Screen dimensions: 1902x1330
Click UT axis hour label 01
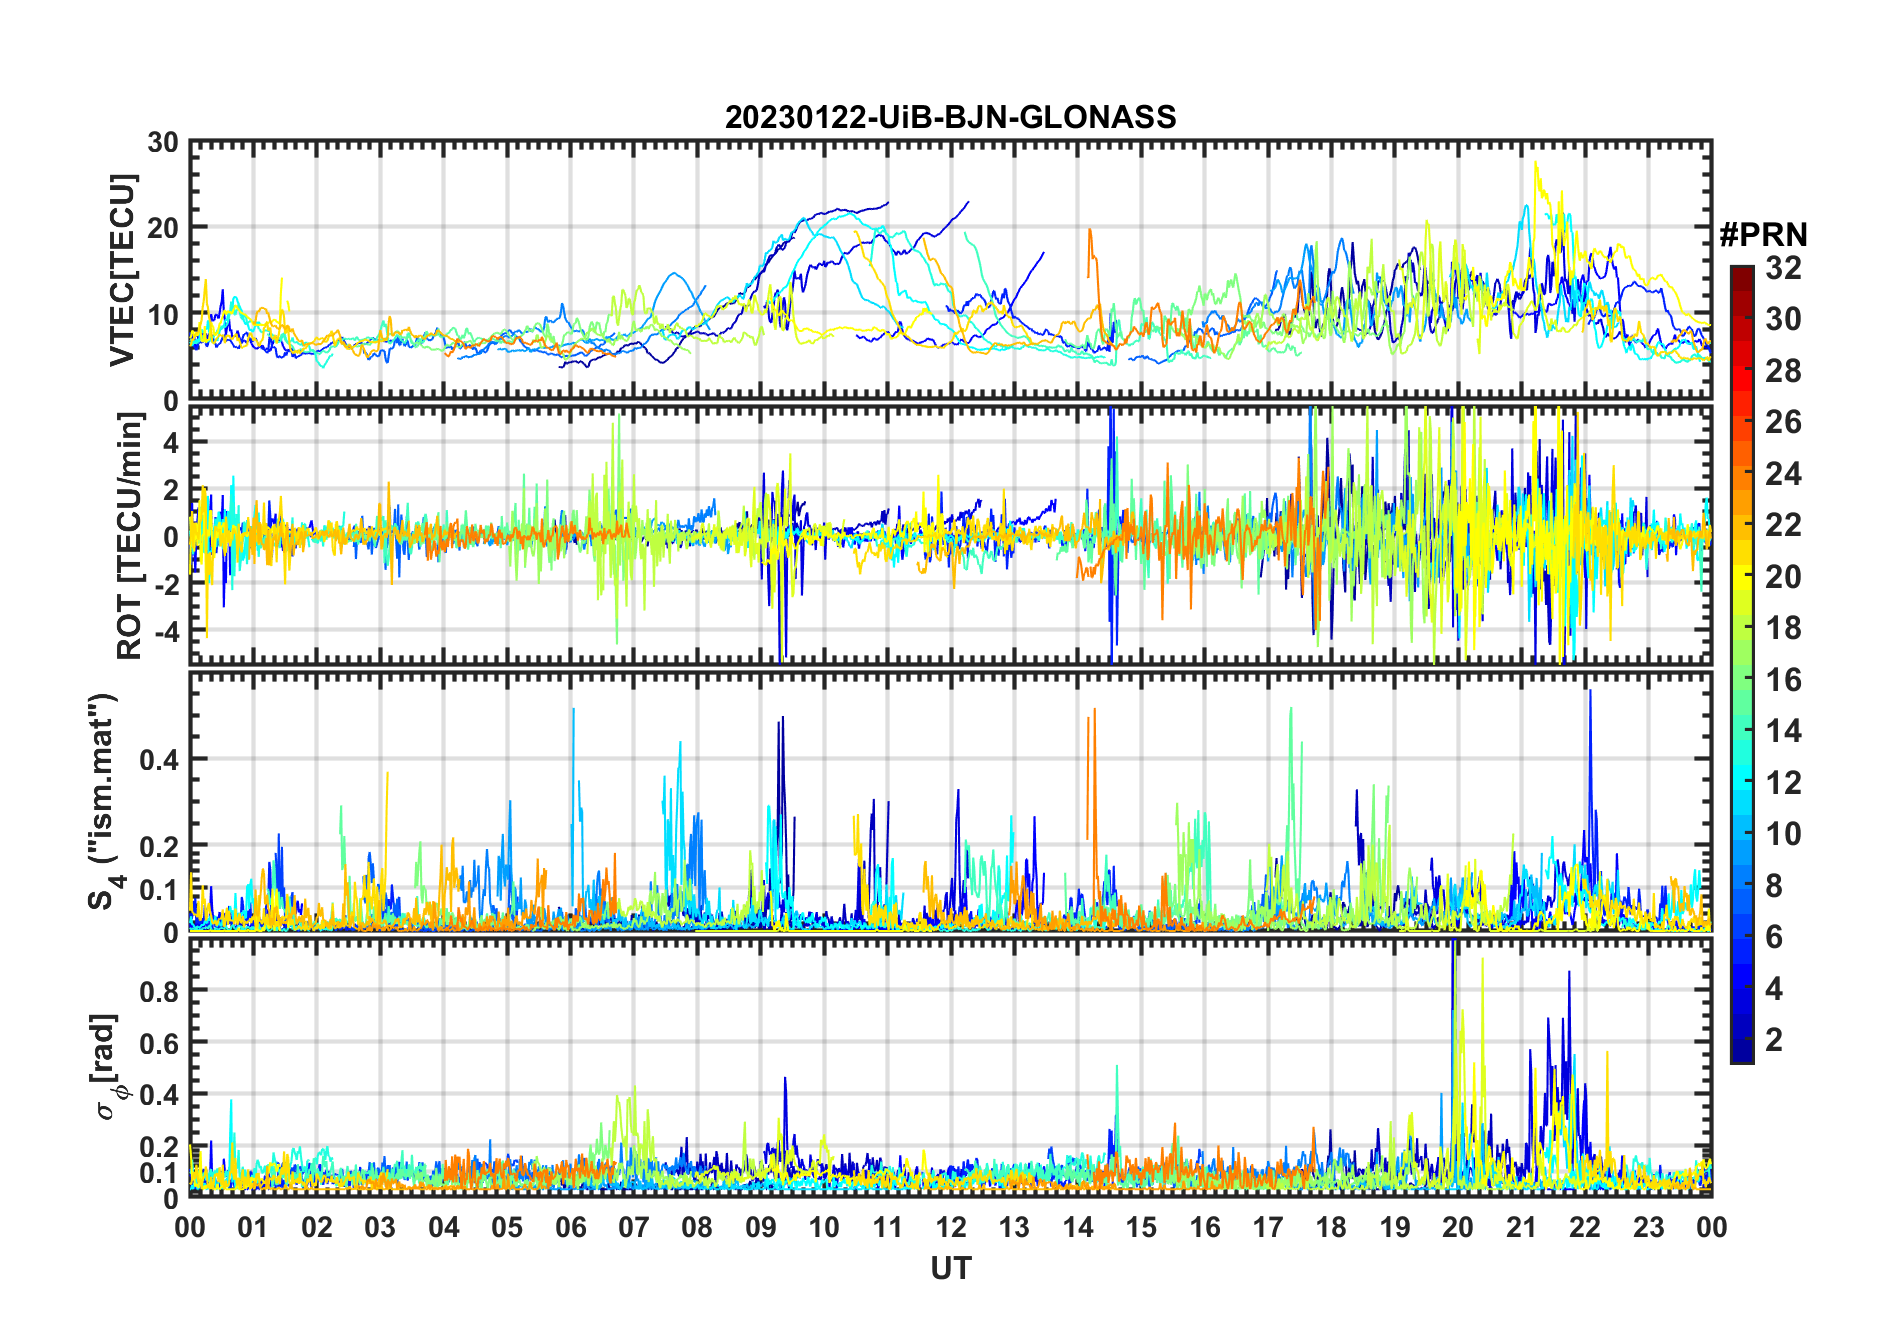253,1227
